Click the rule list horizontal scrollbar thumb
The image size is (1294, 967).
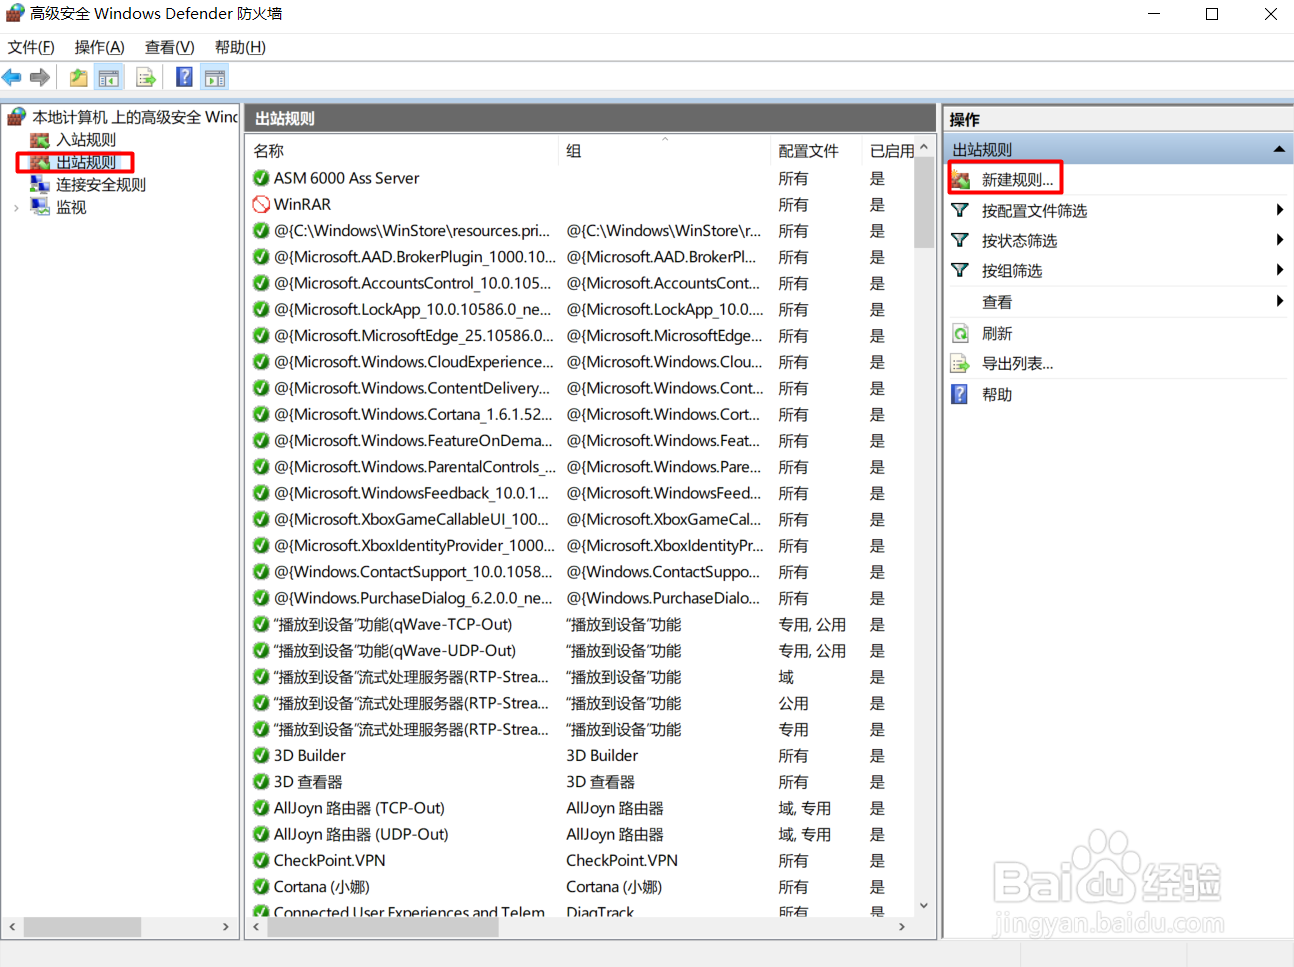click(x=382, y=927)
